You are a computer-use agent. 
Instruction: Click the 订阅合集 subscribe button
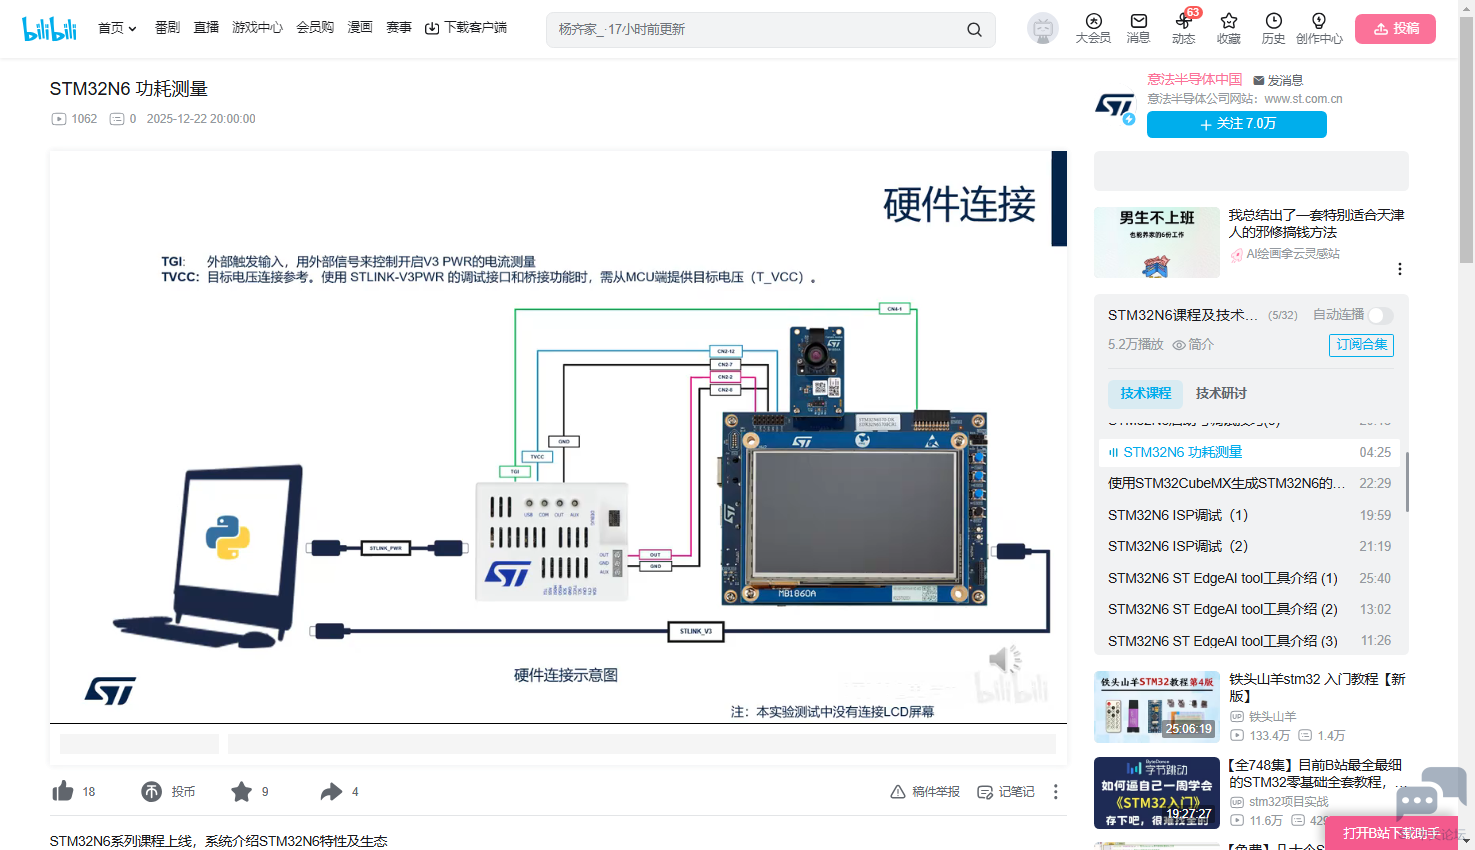[x=1360, y=345]
